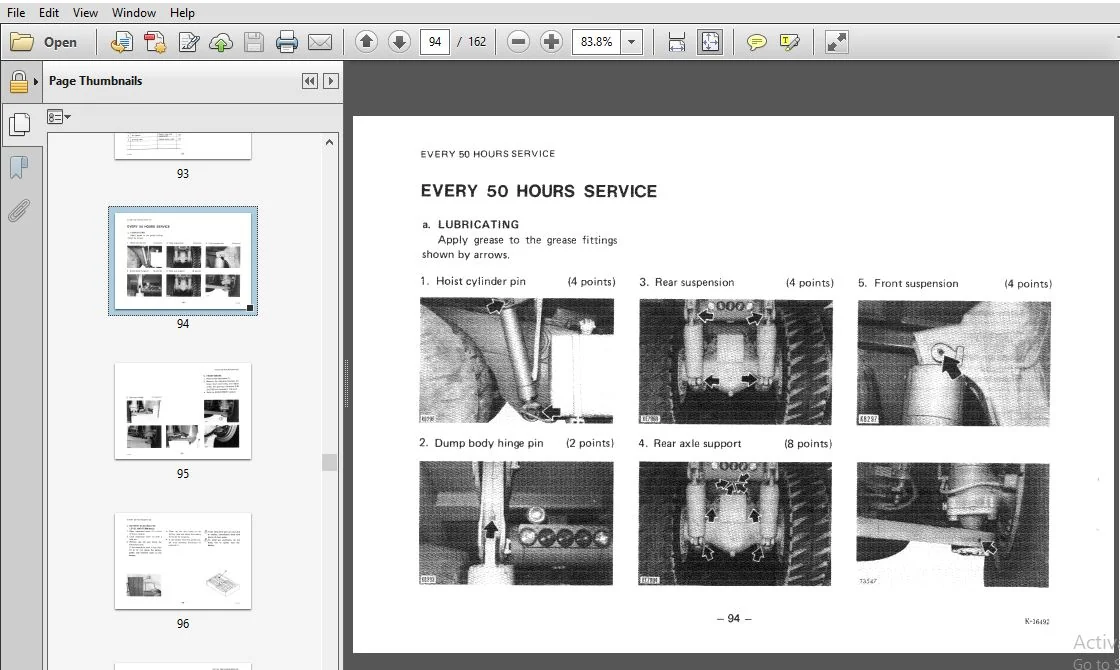Click the Rear axle support caption
This screenshot has height=670, width=1120.
(697, 444)
